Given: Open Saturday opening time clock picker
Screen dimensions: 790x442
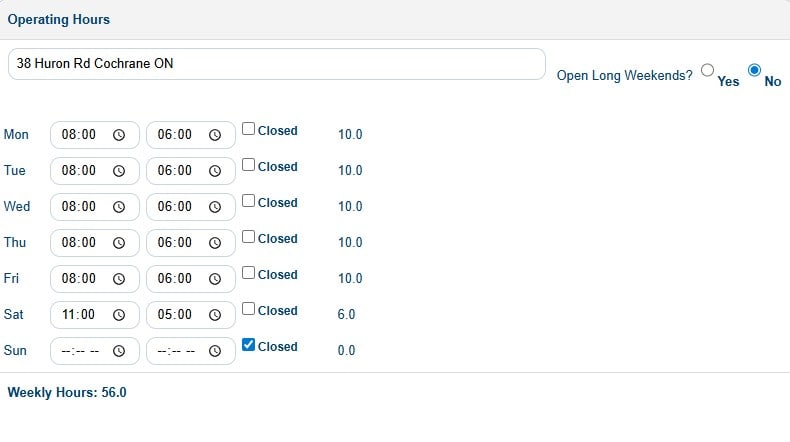Looking at the screenshot, I should click(119, 315).
